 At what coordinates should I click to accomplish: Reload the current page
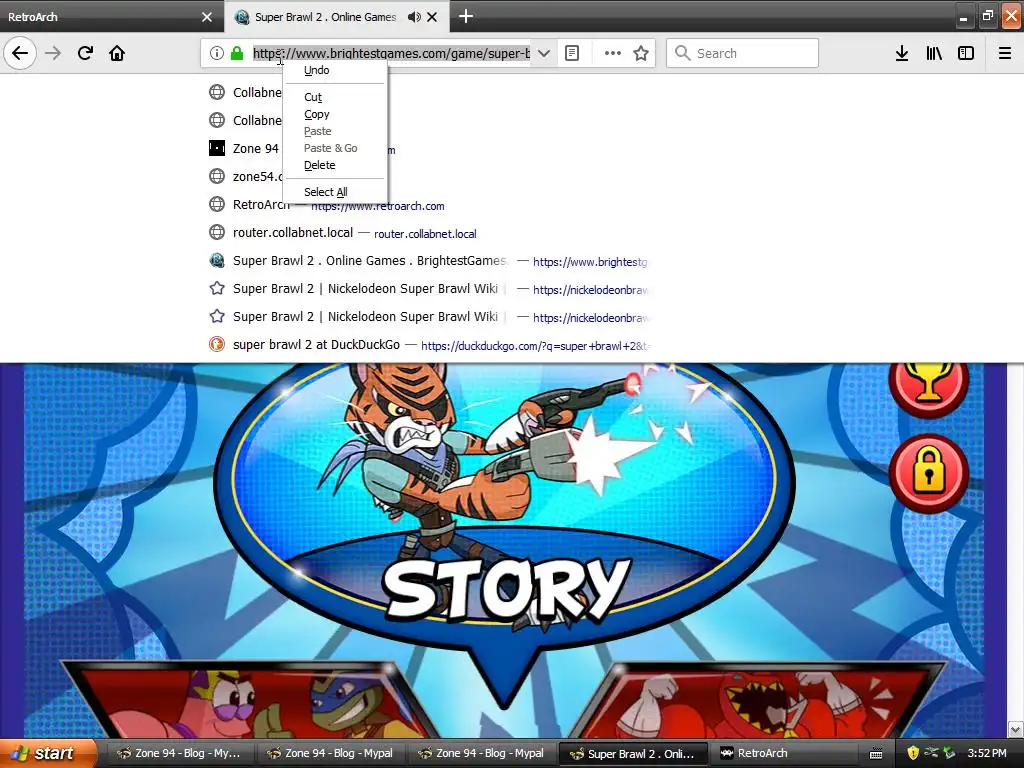(x=85, y=53)
